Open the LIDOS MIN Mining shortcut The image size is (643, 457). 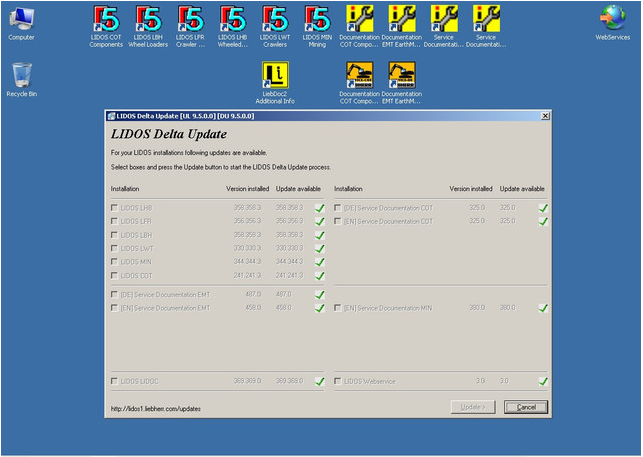317,18
